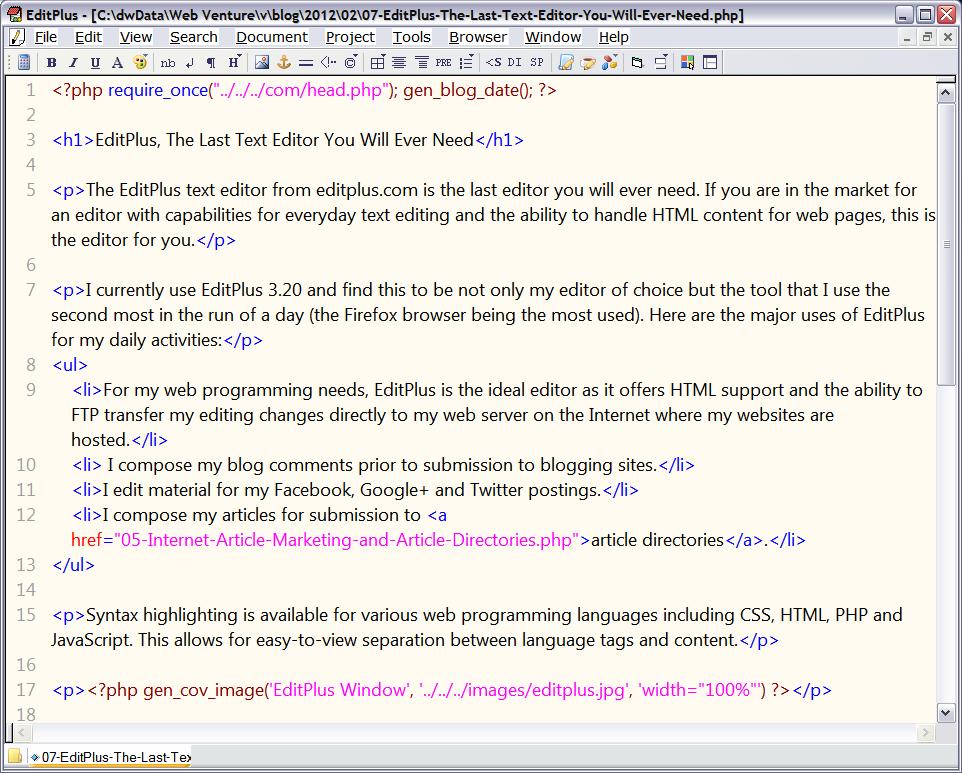Click the blockquote indent icon
The width and height of the screenshot is (962, 773).
[421, 63]
